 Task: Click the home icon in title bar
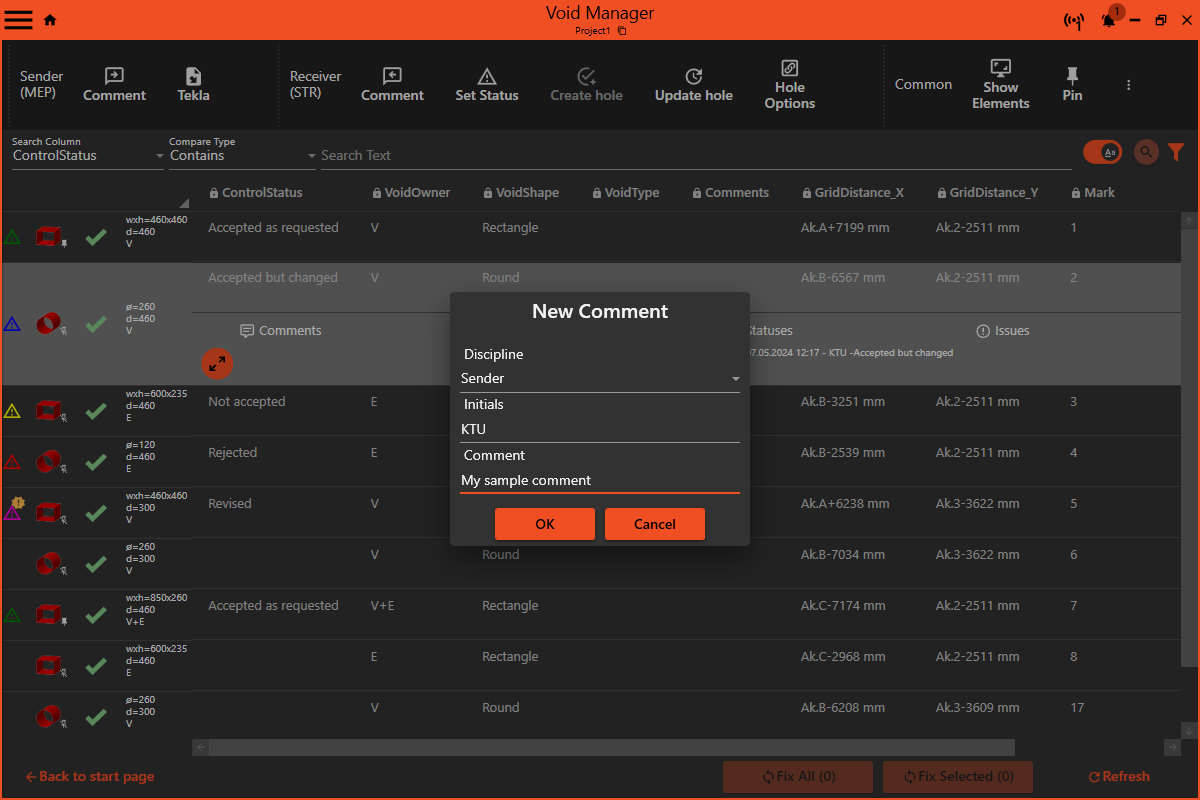coord(50,20)
